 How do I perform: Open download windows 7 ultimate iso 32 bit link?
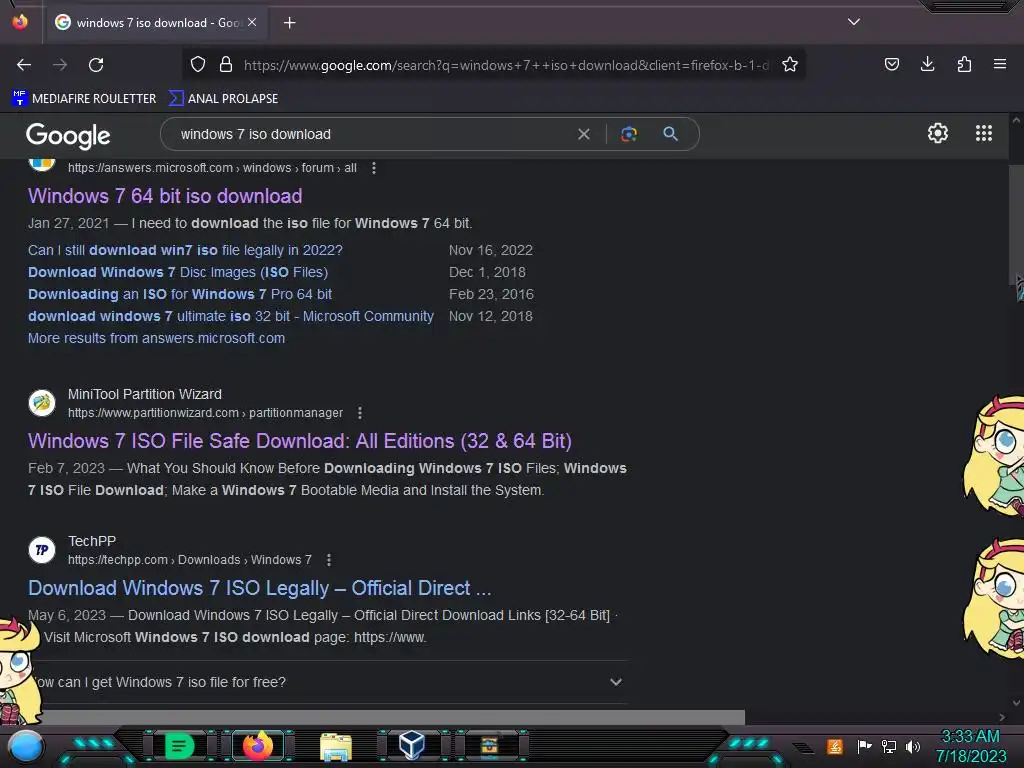(x=231, y=316)
